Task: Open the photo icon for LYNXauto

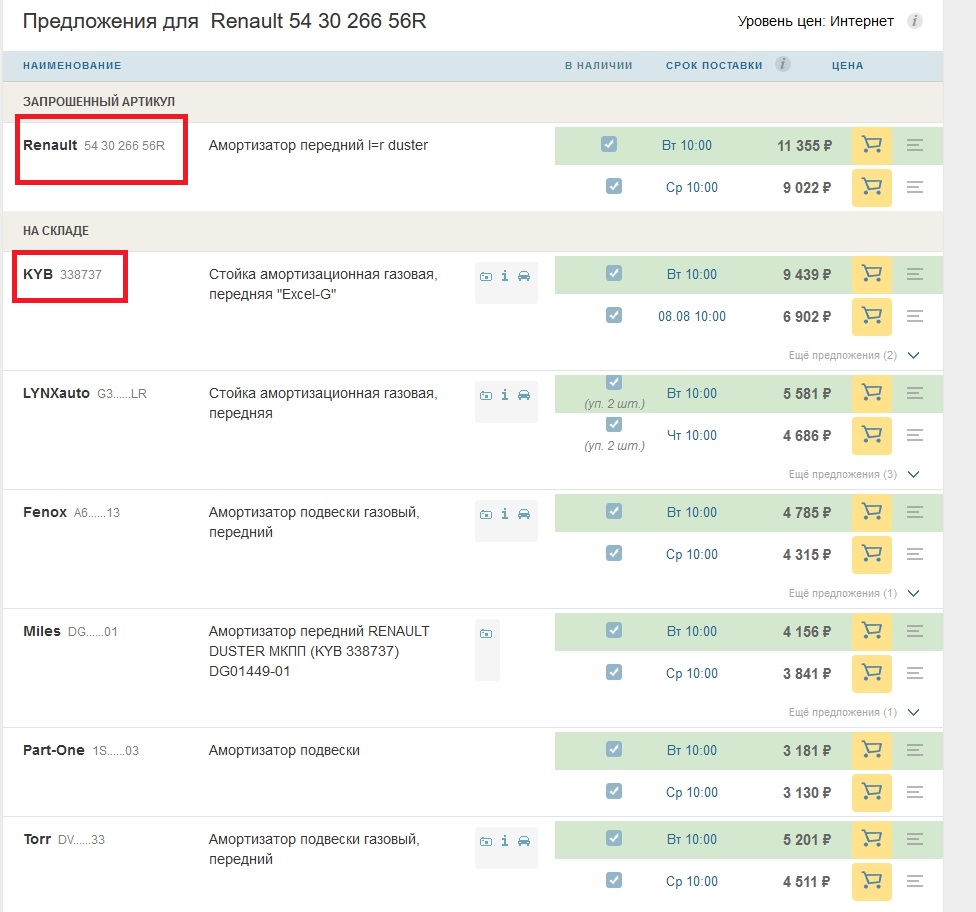Action: [x=486, y=395]
